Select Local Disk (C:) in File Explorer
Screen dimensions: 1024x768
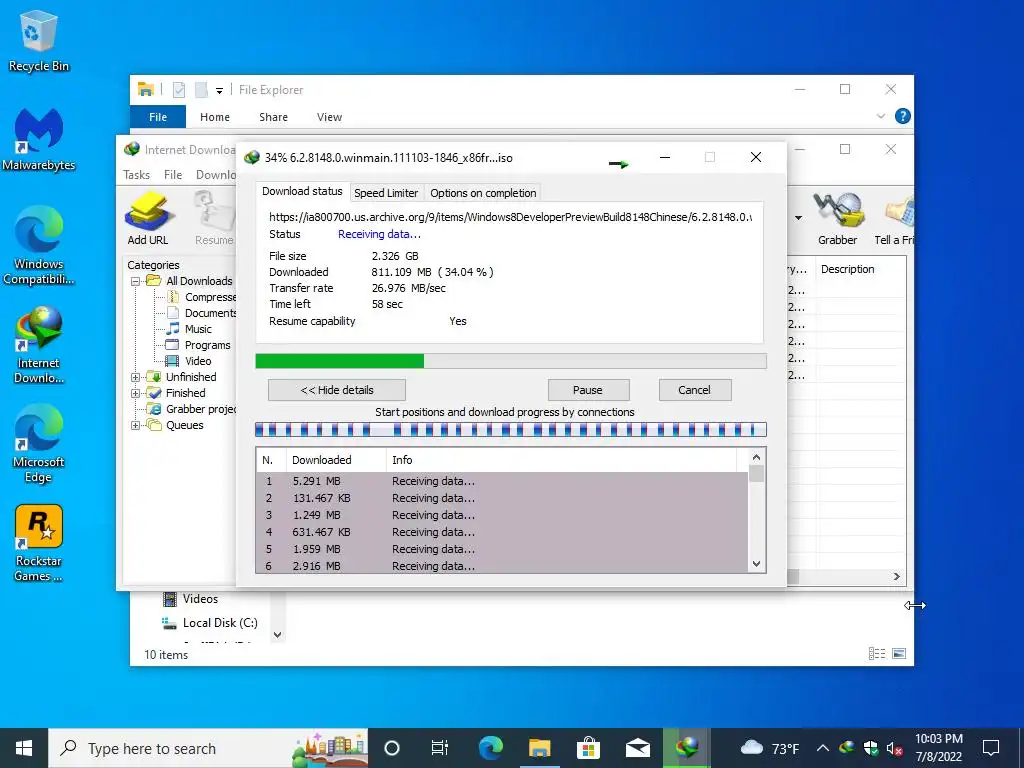pos(210,623)
